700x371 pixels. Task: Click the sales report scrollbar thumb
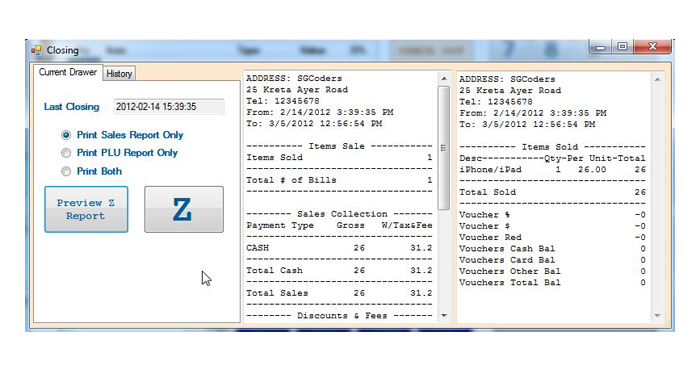click(444, 148)
